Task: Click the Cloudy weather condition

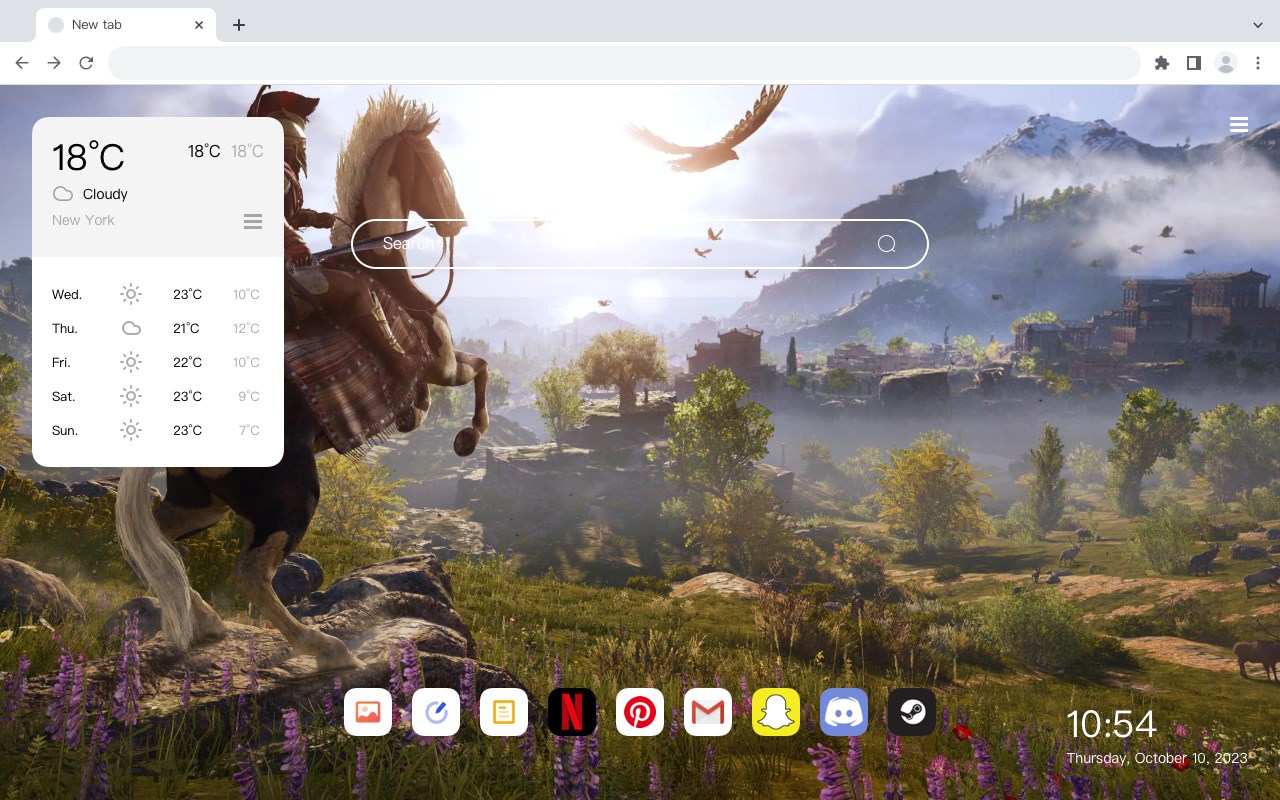Action: click(105, 194)
